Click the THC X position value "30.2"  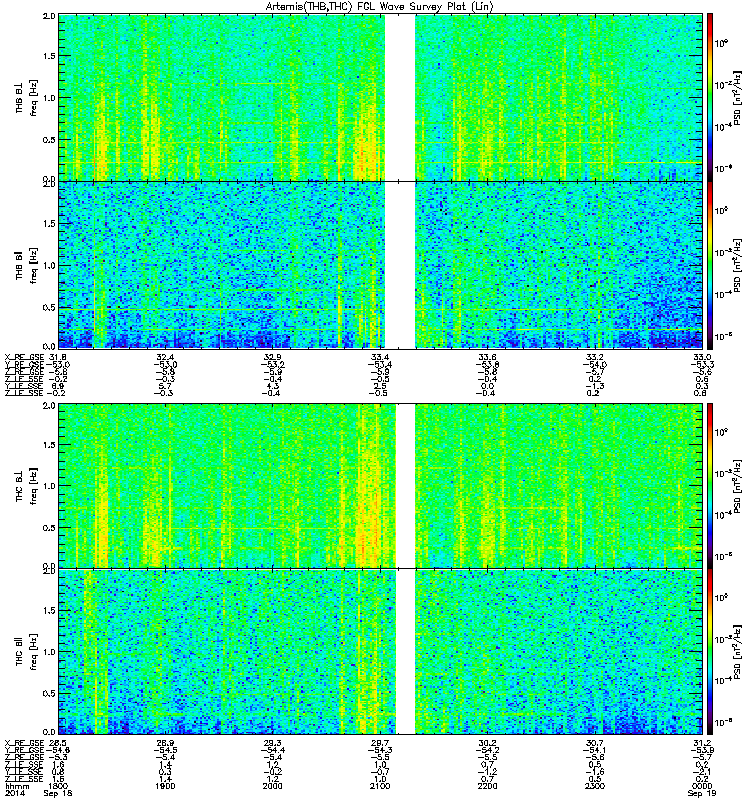[x=487, y=743]
